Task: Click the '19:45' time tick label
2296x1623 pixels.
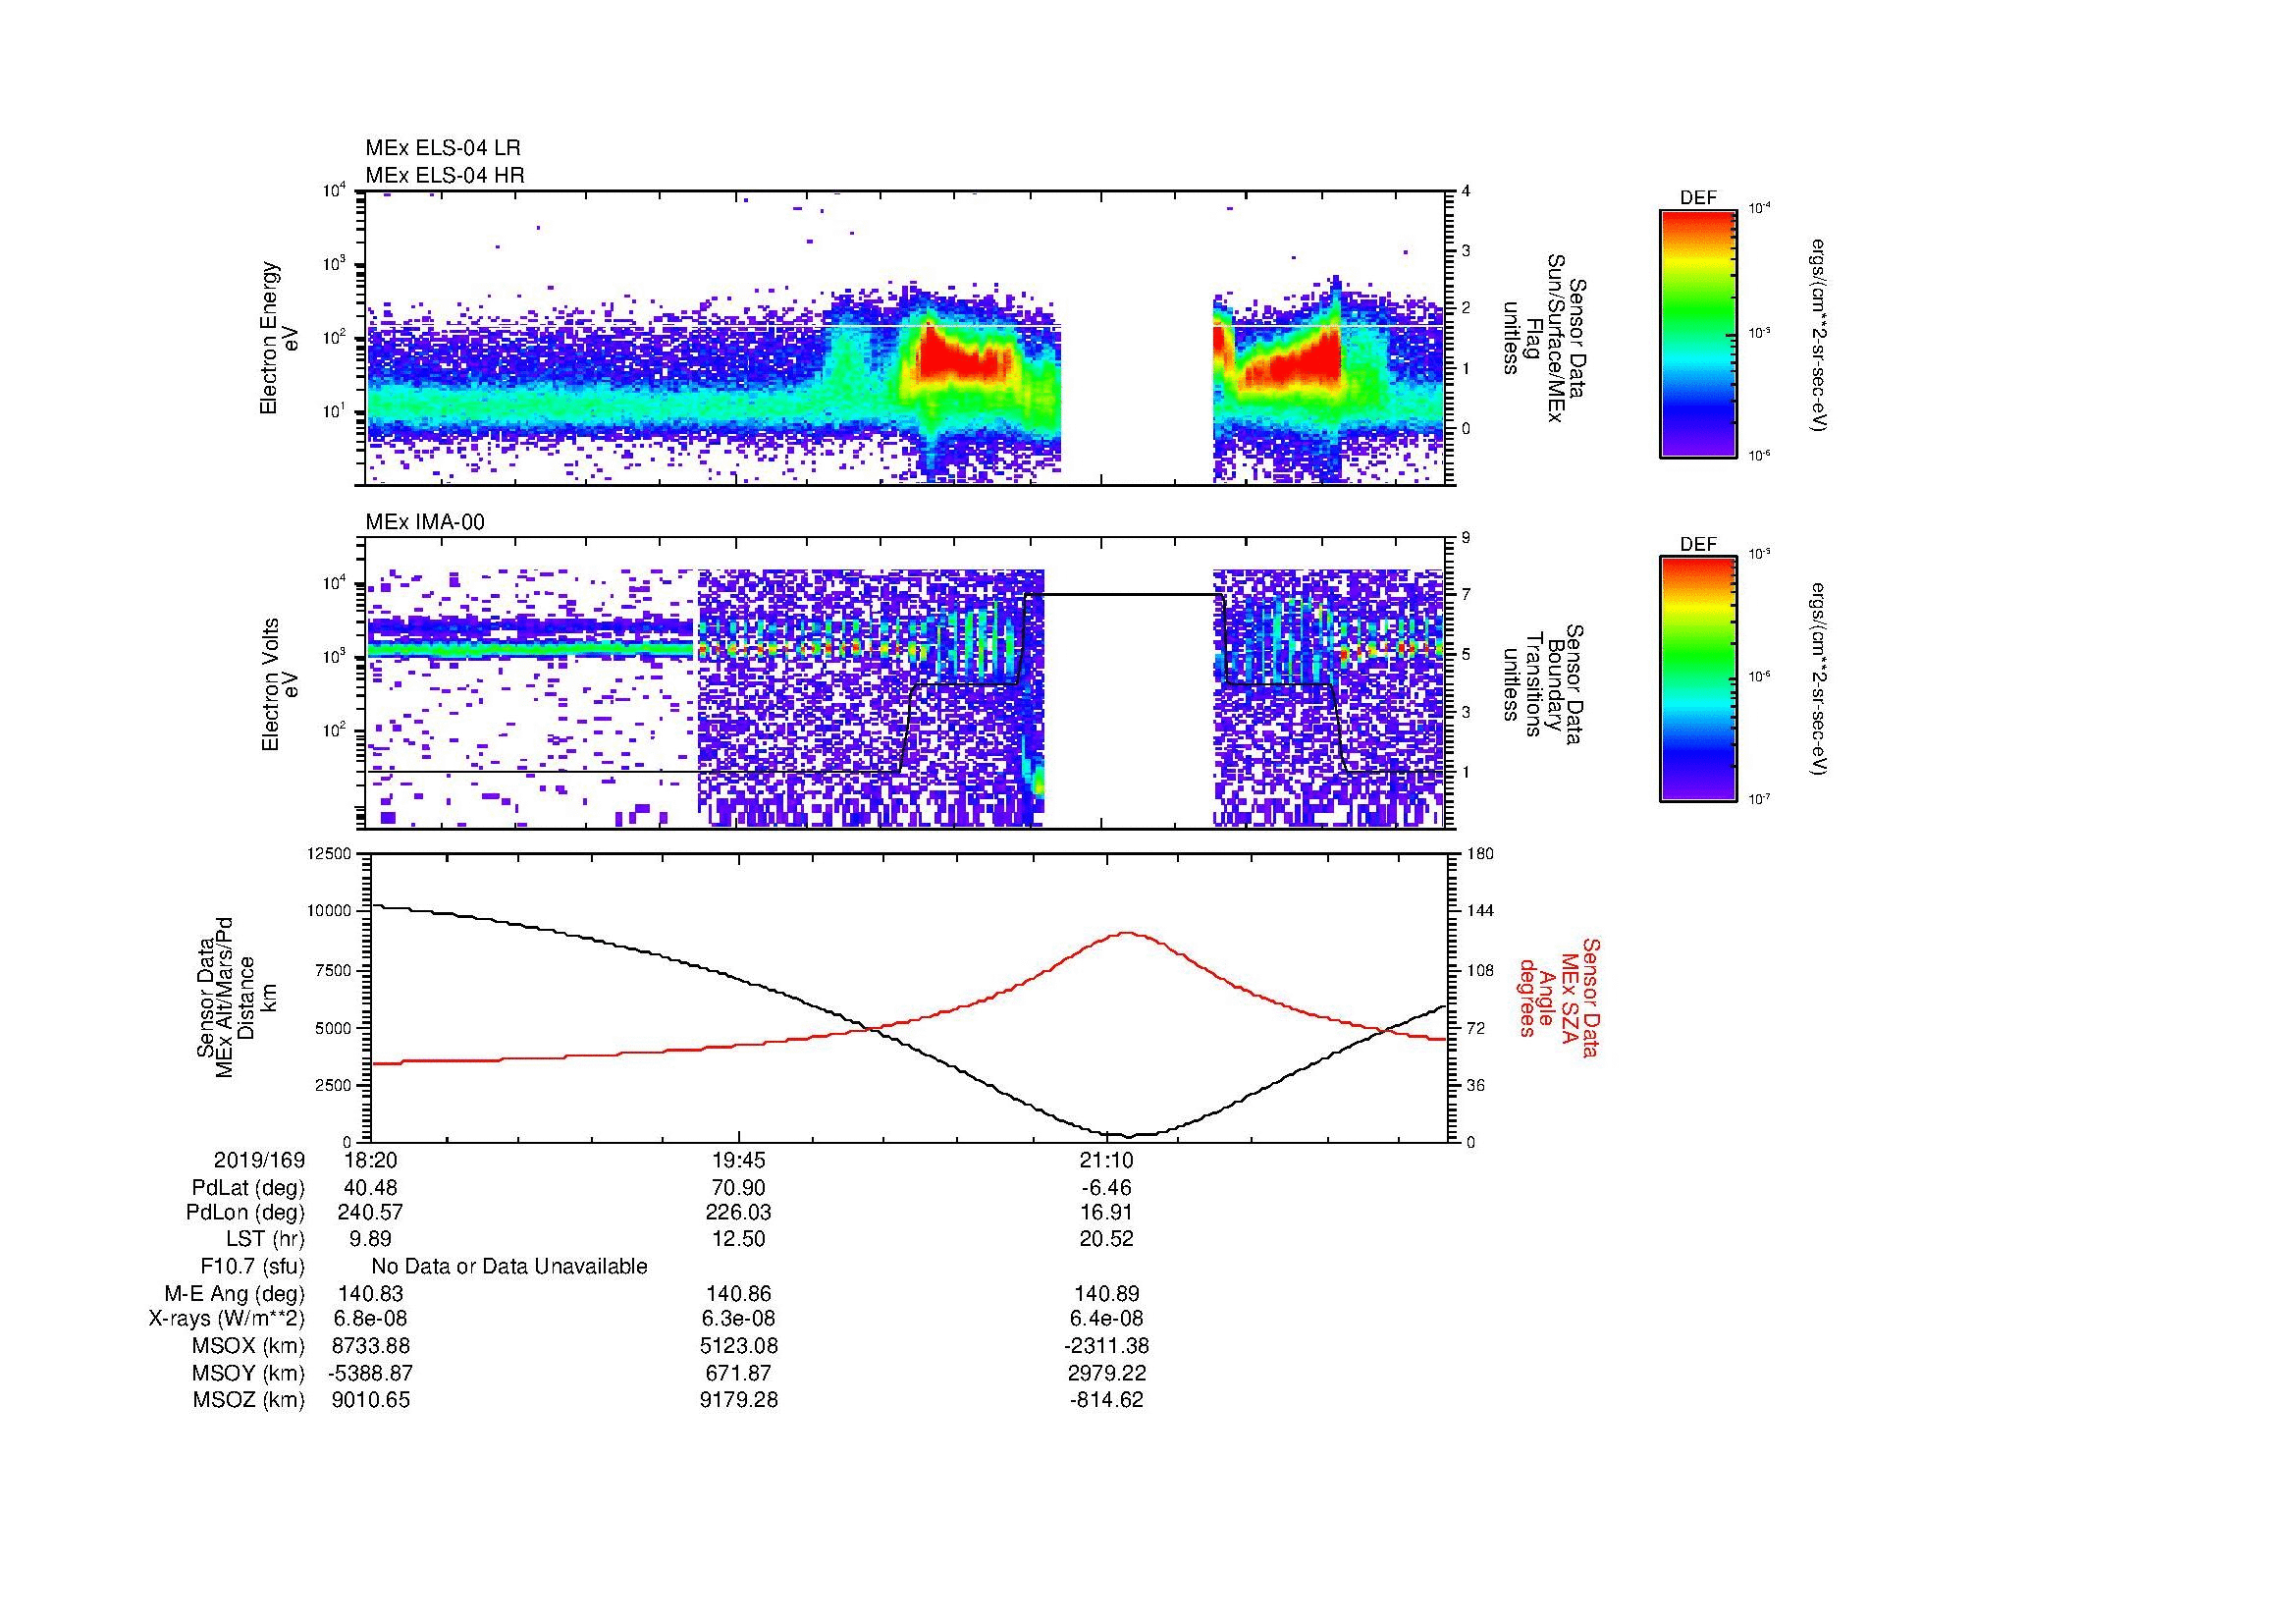Action: 738,1160
